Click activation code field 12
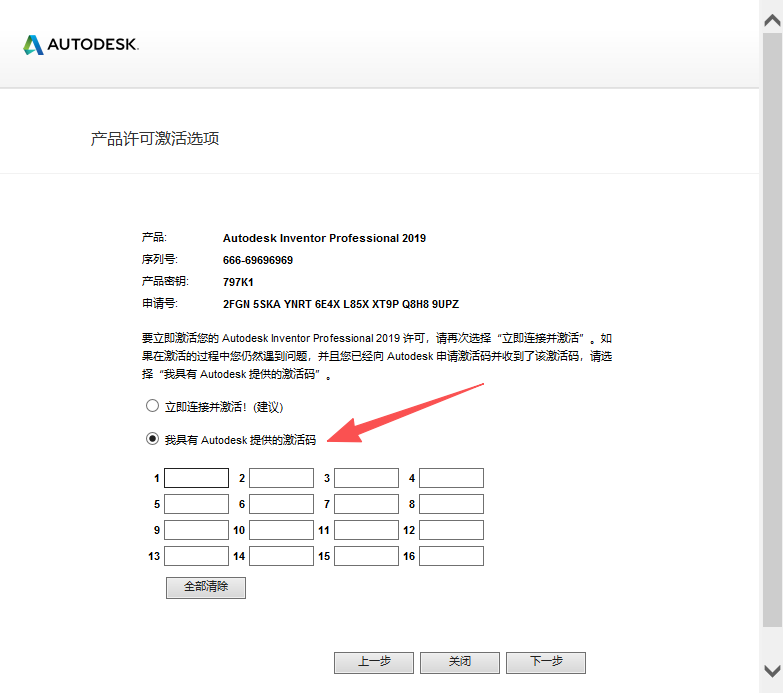This screenshot has width=783, height=693. (451, 530)
